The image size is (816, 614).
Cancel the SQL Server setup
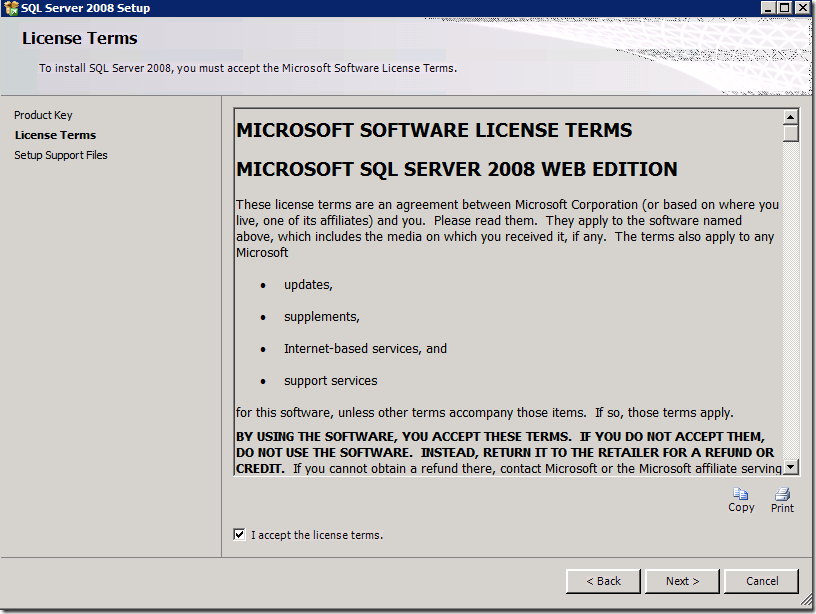tap(761, 581)
